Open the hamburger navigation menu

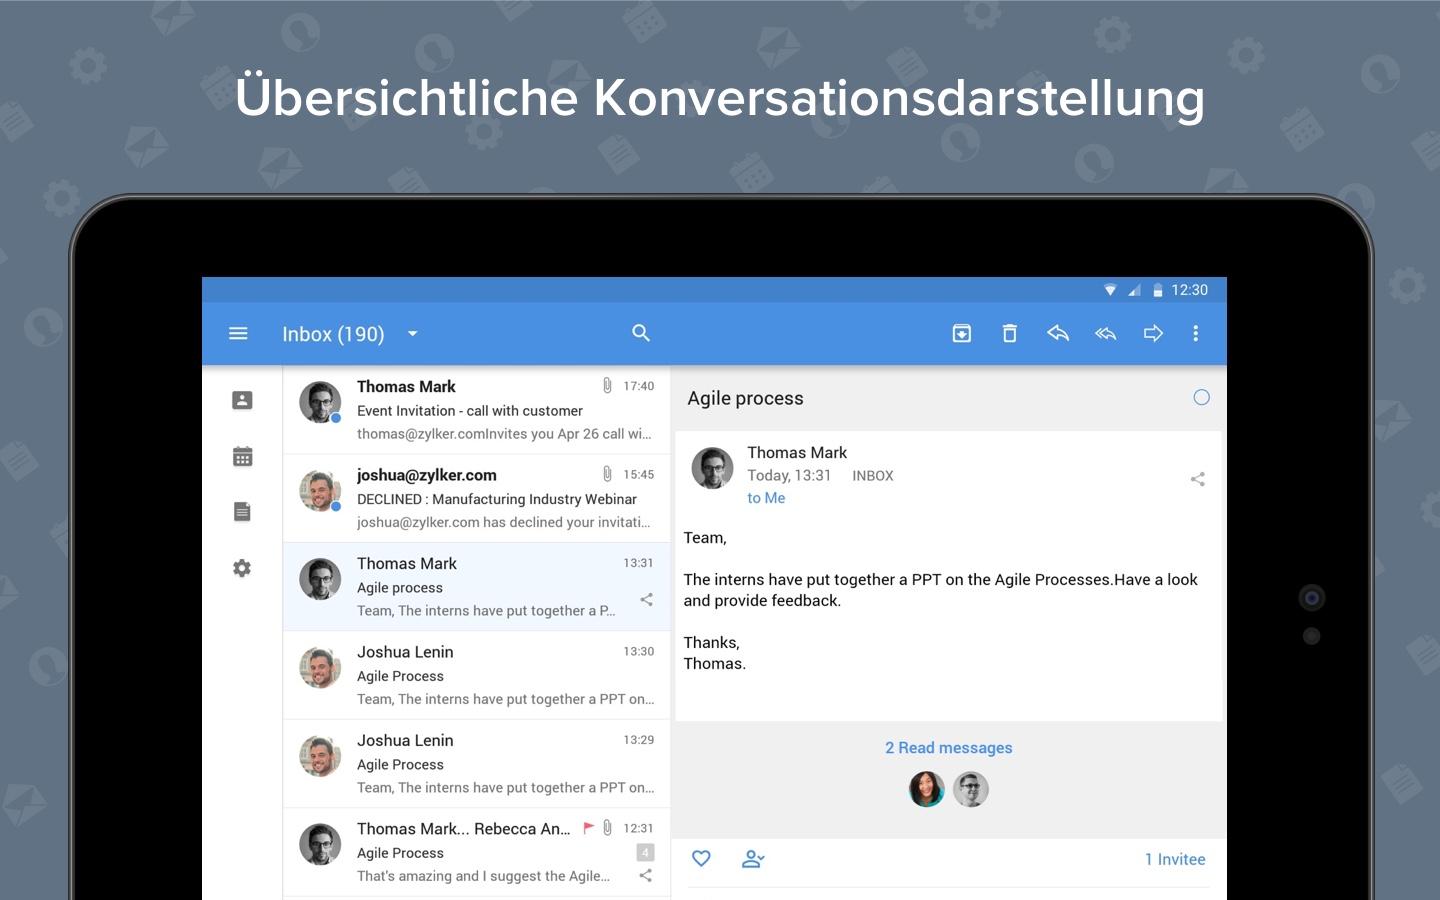coord(238,333)
